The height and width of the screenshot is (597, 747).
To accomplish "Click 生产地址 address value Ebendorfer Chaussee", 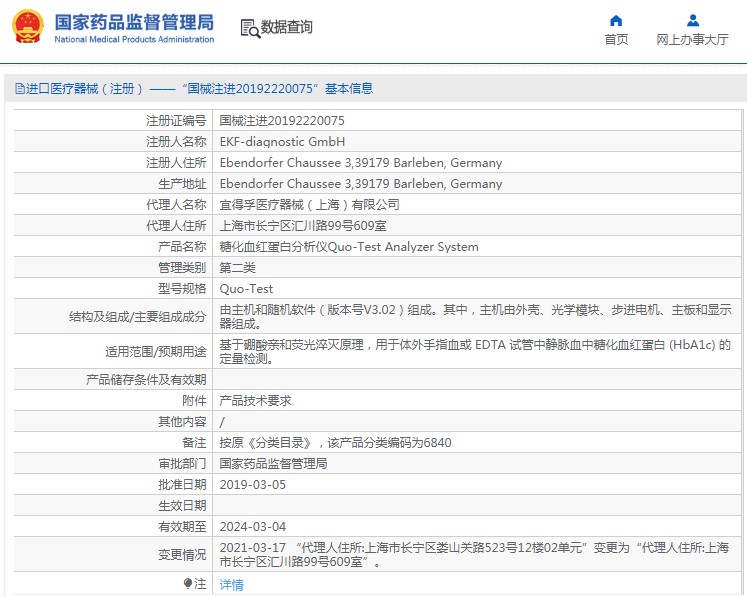I will 361,183.
